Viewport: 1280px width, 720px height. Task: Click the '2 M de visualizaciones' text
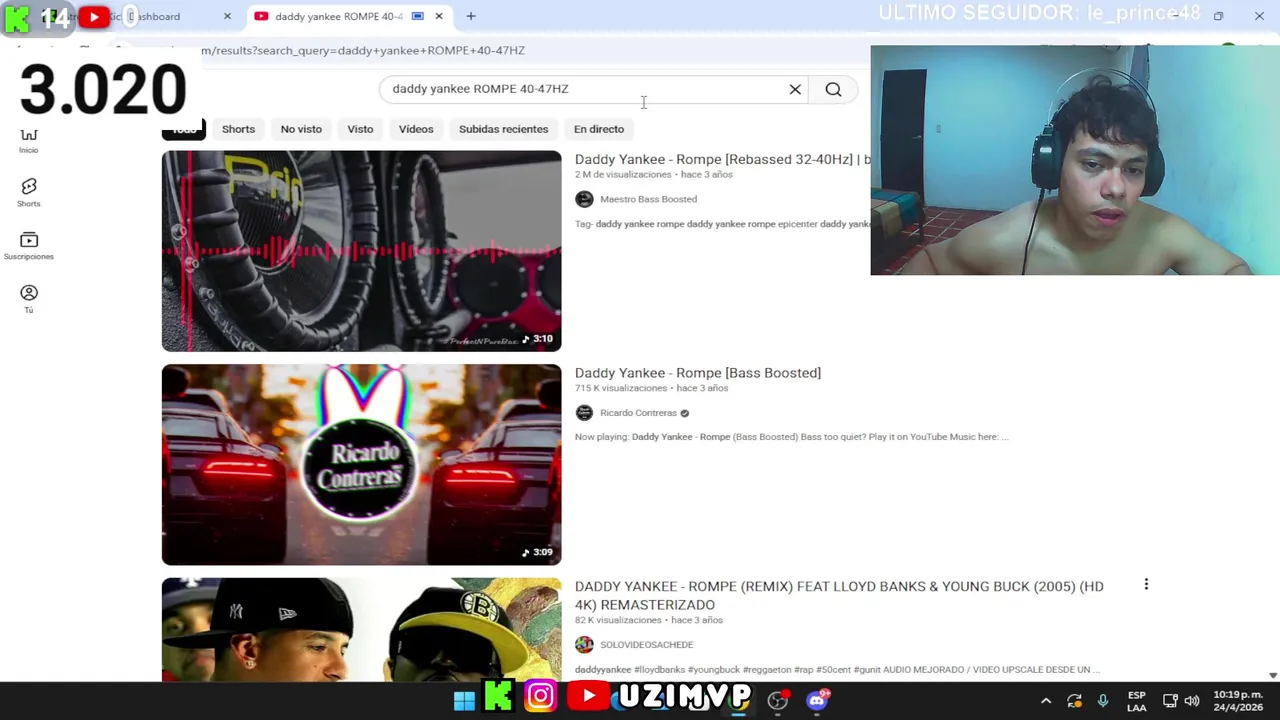(x=623, y=174)
